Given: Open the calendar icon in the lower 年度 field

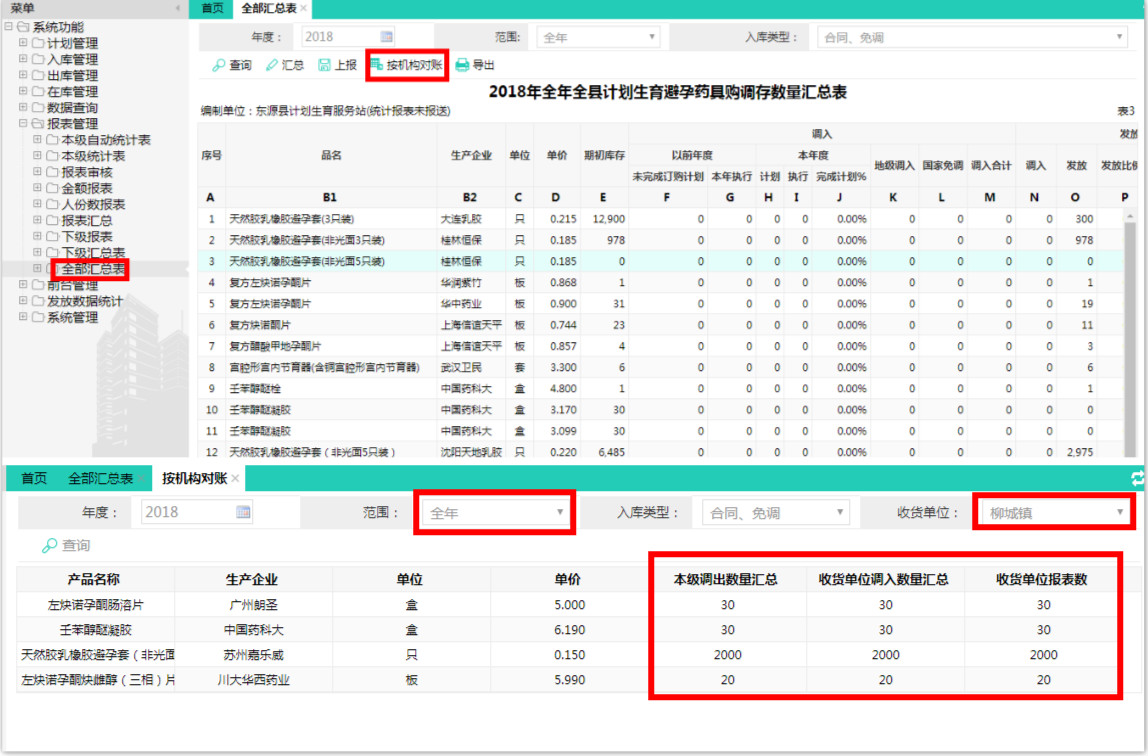Looking at the screenshot, I should [x=244, y=512].
